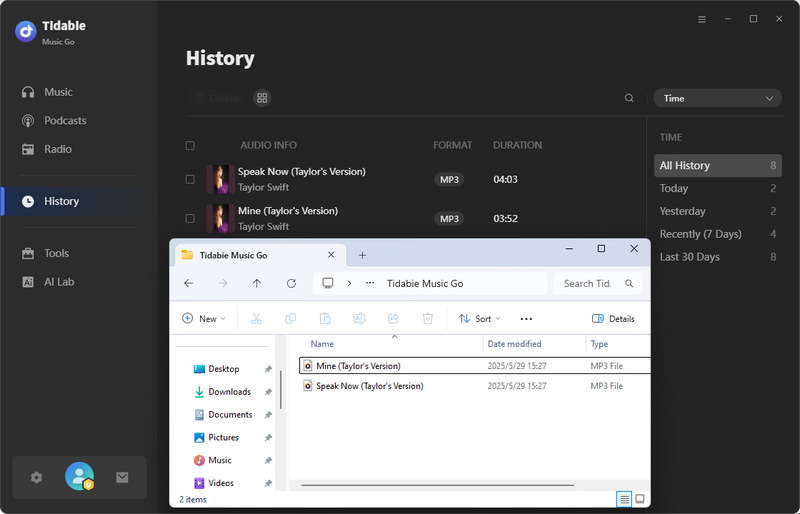Toggle the Details pane button
Screen dimensions: 800x514
tap(613, 319)
